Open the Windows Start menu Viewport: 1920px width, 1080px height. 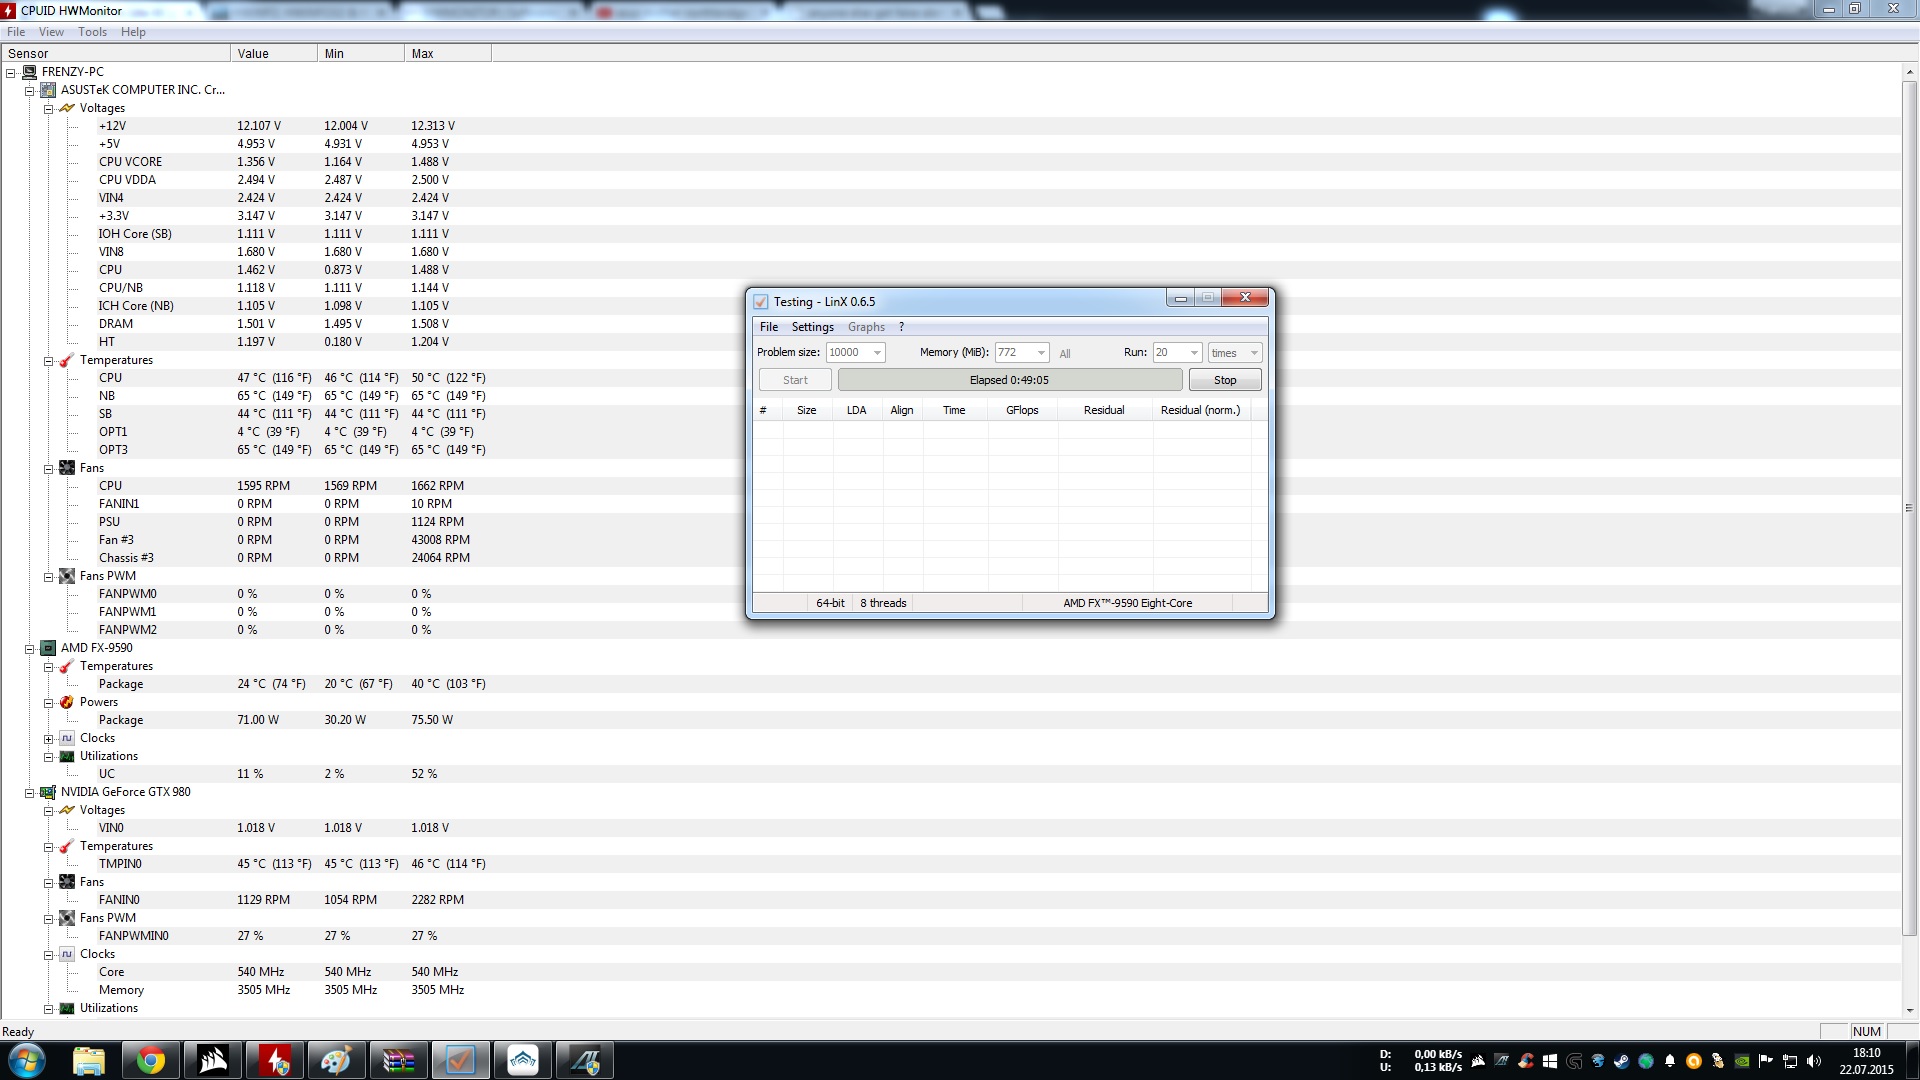pos(27,1060)
